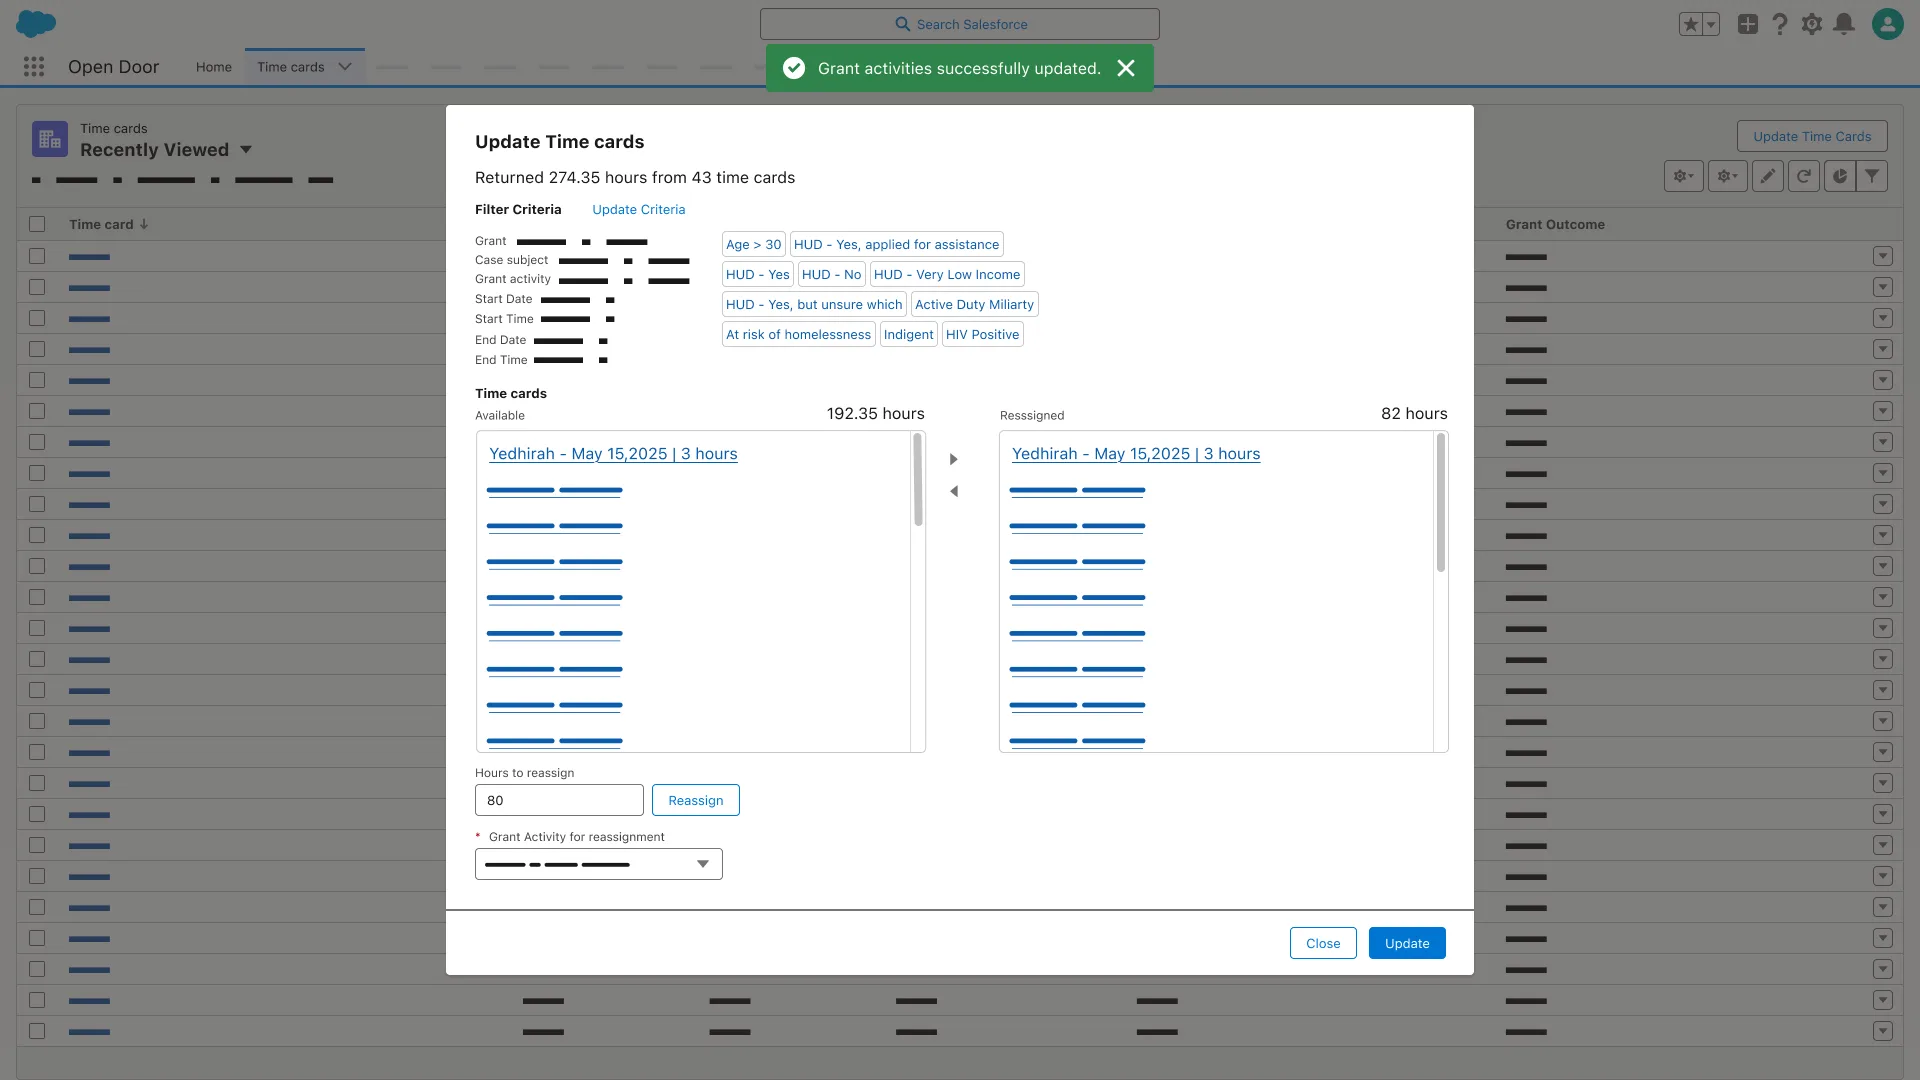Click the Update Criteria link

pos(639,209)
